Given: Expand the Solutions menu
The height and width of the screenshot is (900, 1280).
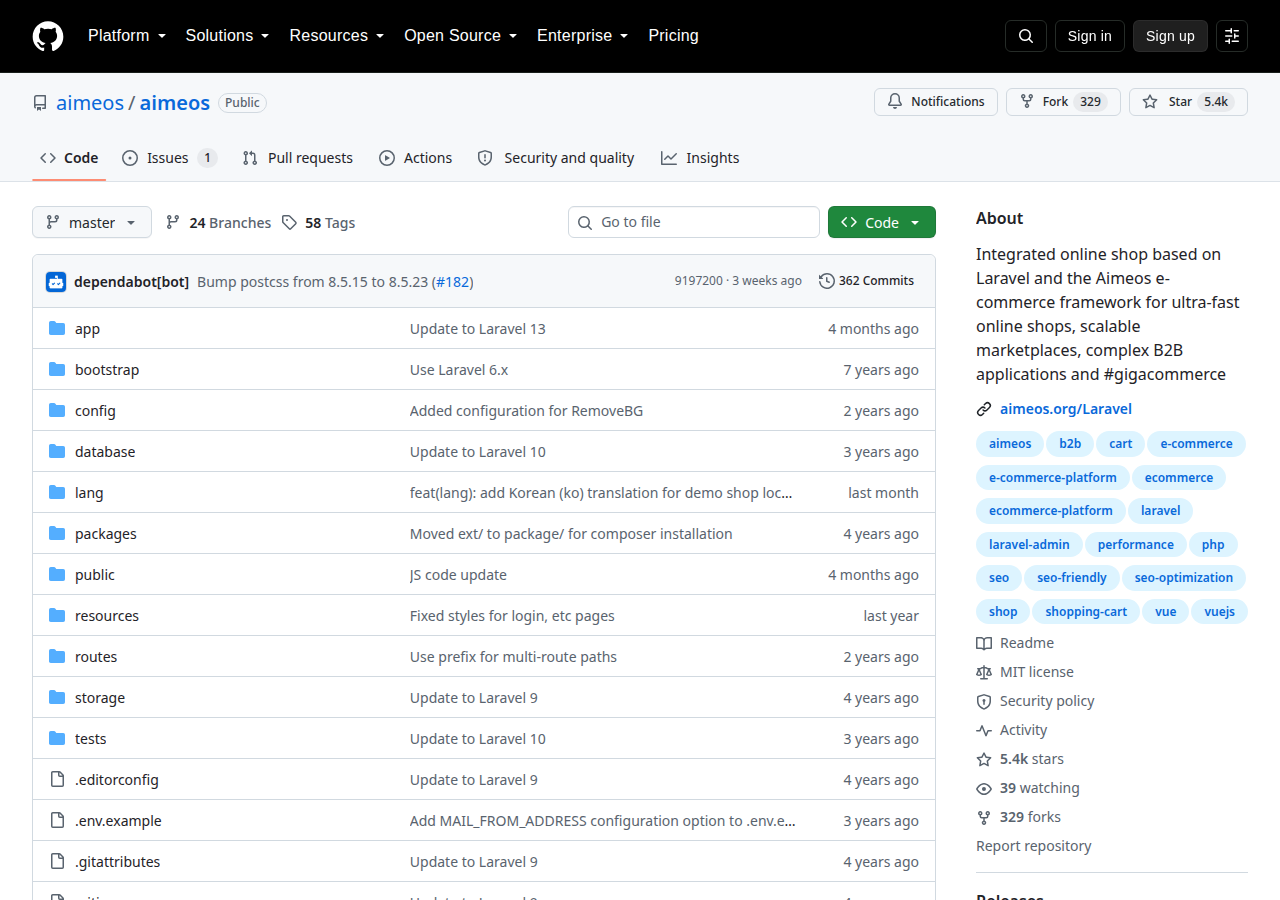Looking at the screenshot, I should click(227, 36).
